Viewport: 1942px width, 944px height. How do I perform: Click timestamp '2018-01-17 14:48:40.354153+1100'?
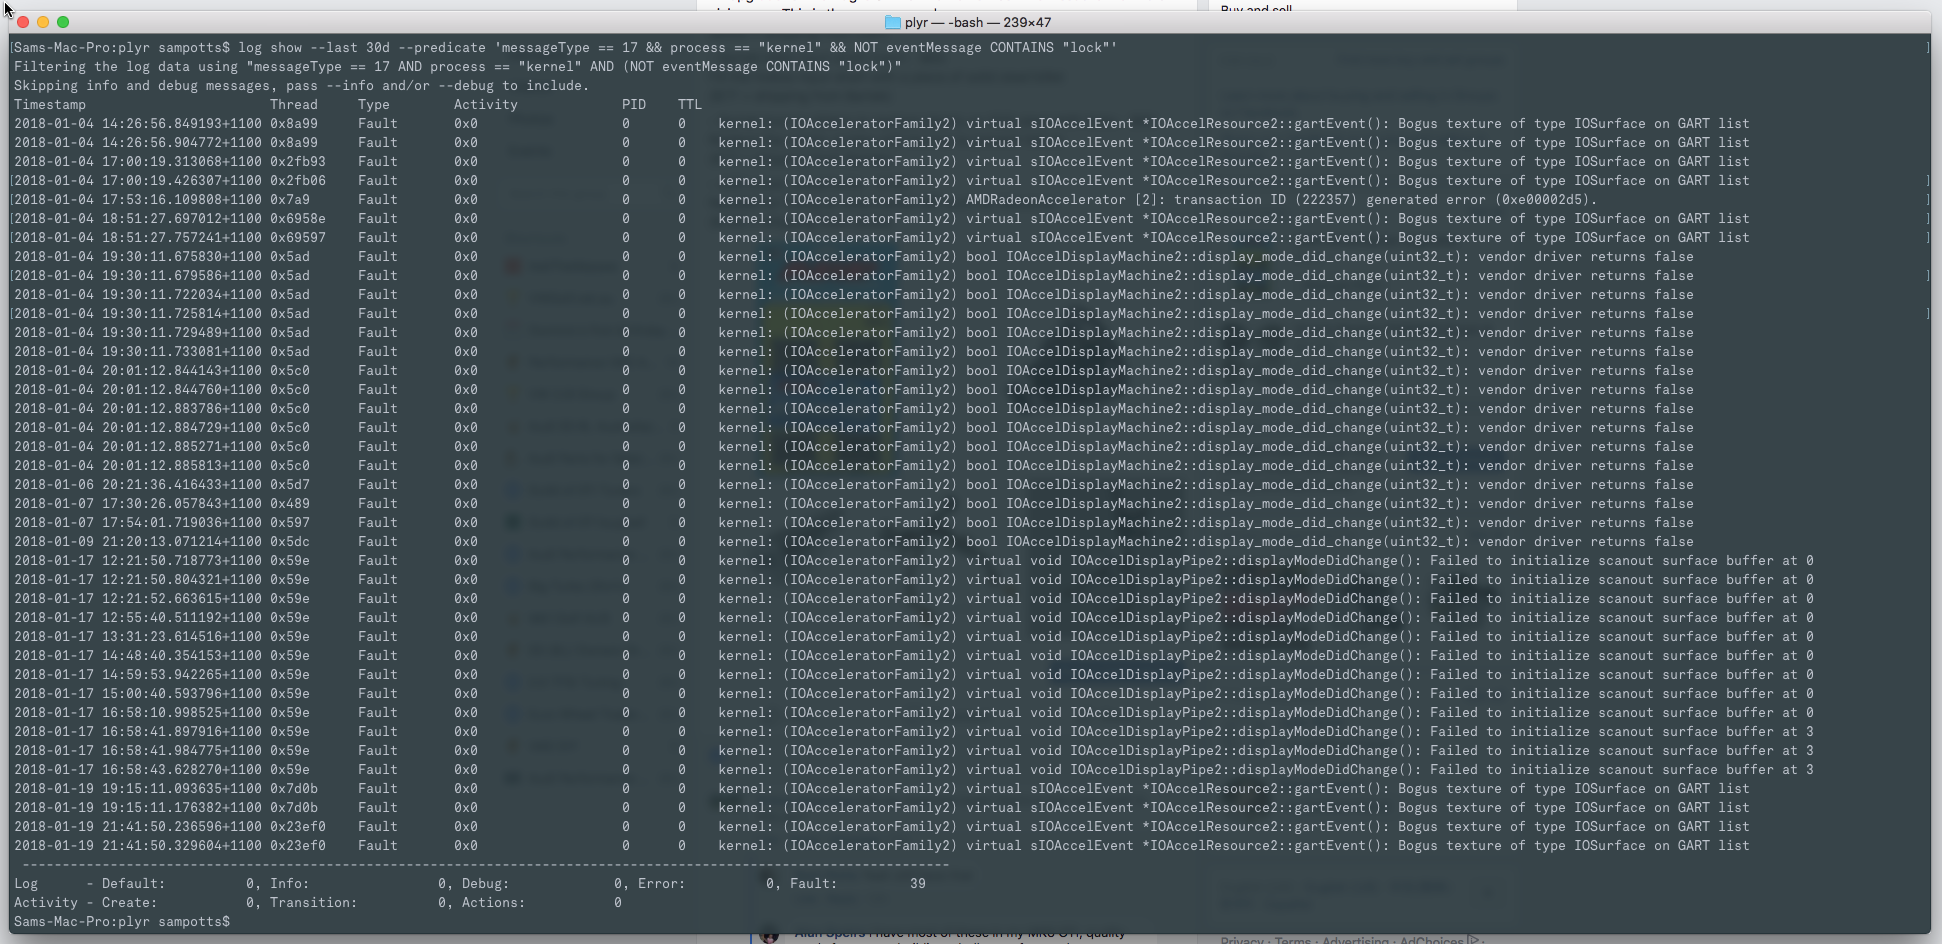[x=138, y=656]
